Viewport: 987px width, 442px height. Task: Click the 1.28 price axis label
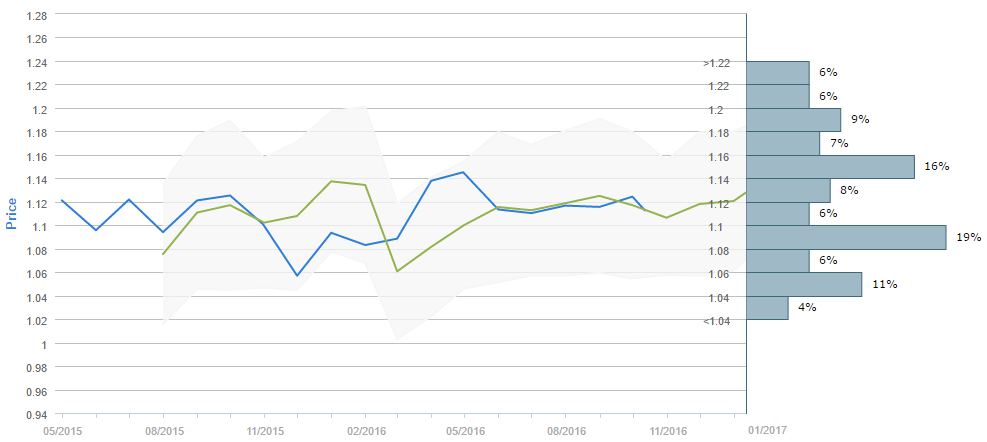coord(35,16)
